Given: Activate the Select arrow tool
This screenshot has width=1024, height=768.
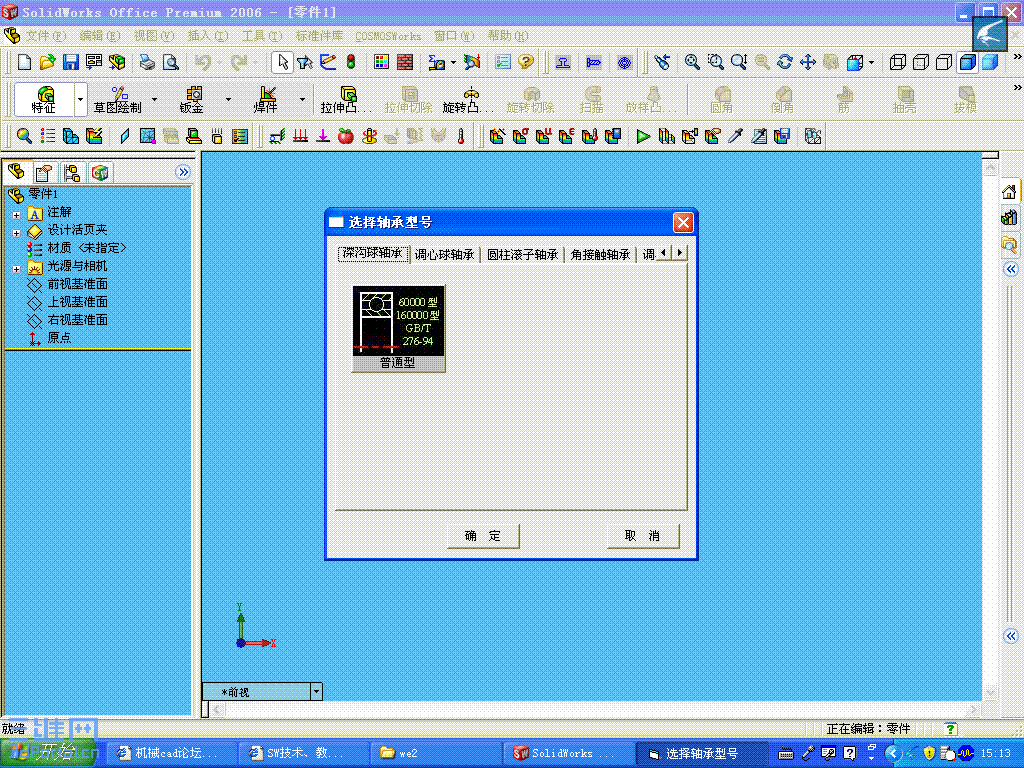Looking at the screenshot, I should (281, 61).
